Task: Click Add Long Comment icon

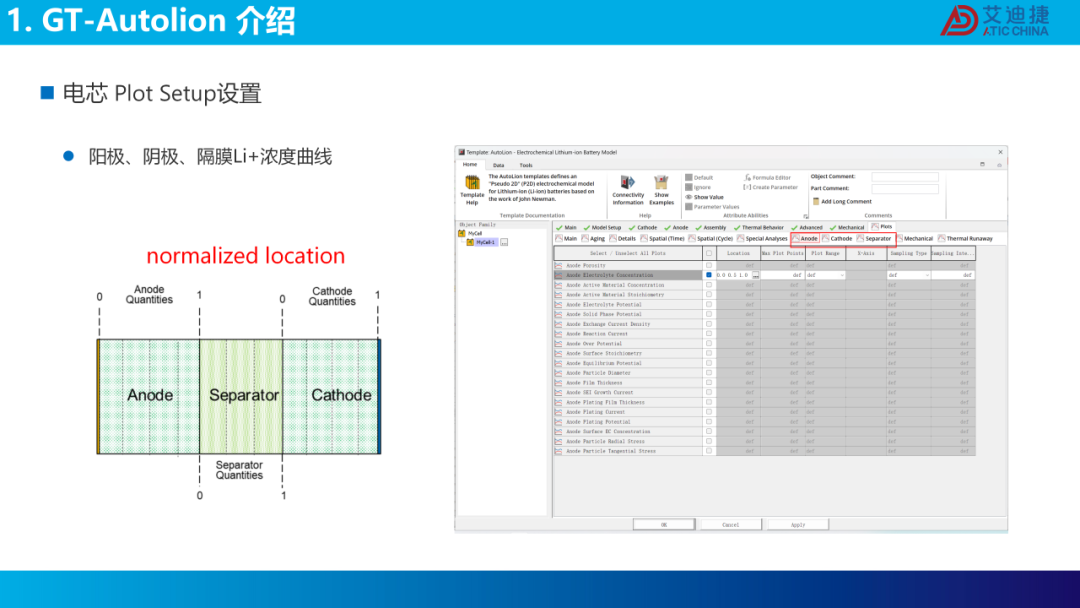Action: (816, 202)
